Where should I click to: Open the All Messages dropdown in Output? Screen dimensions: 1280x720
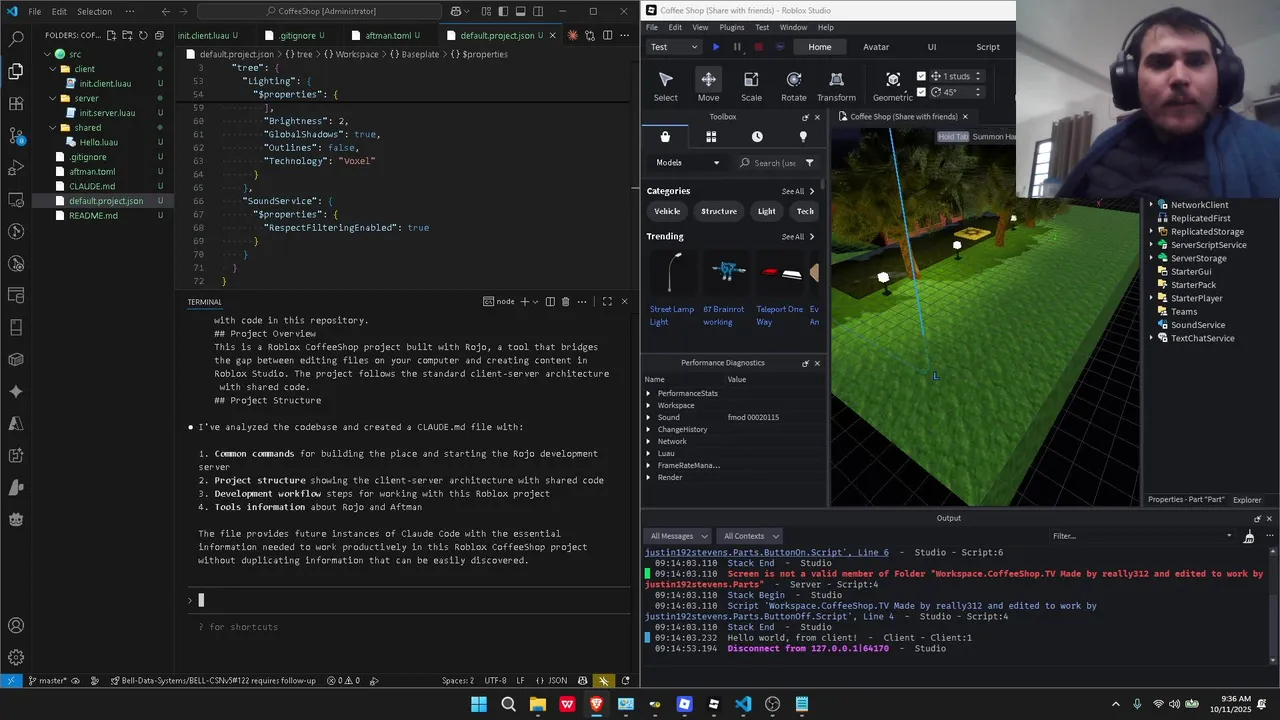pos(678,536)
